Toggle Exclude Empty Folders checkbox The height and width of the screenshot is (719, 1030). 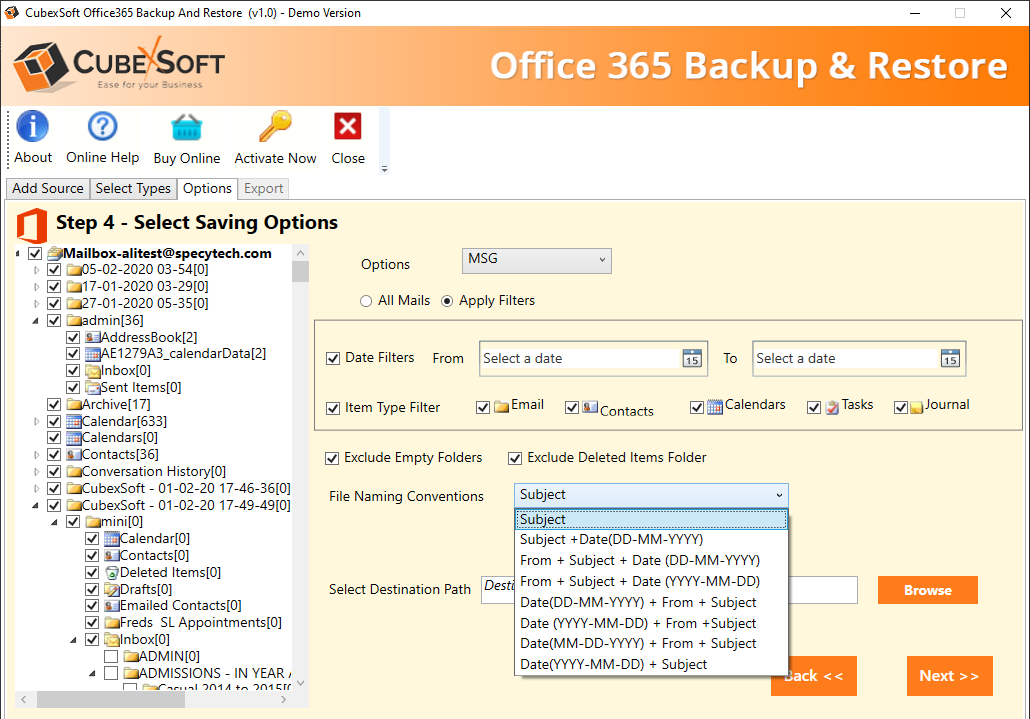click(x=332, y=458)
